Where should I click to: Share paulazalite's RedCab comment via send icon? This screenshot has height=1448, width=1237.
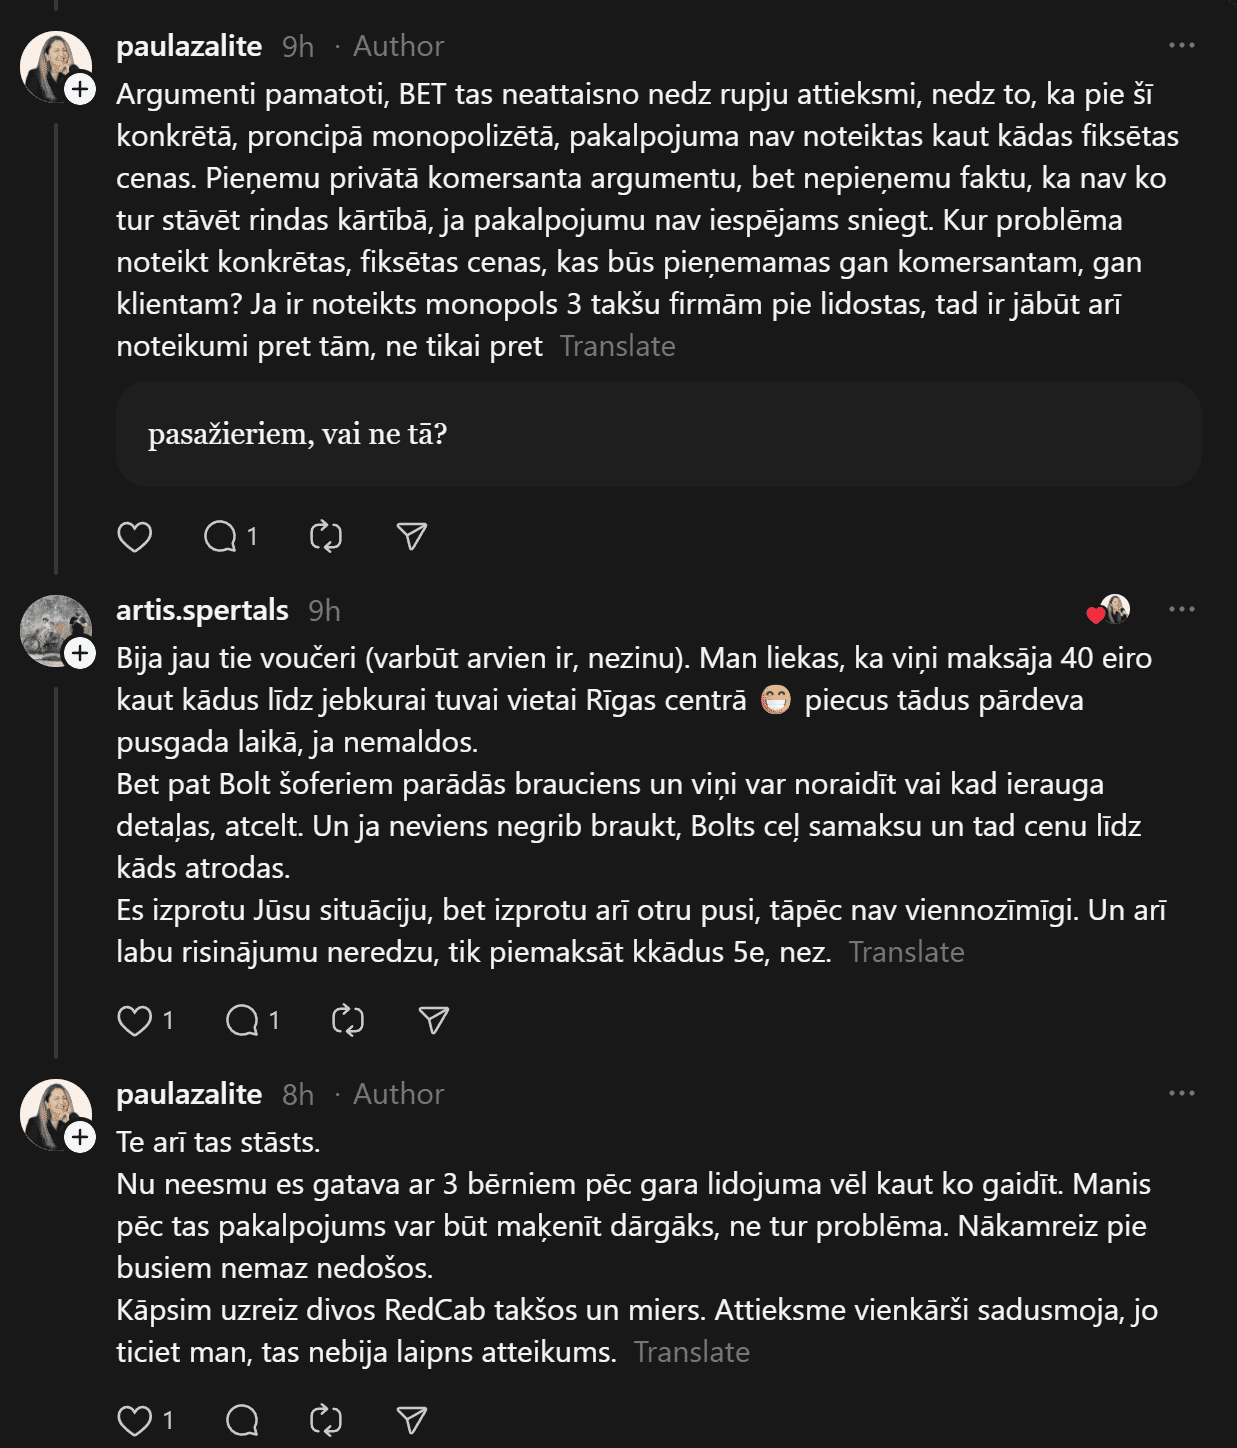pyautogui.click(x=412, y=1420)
